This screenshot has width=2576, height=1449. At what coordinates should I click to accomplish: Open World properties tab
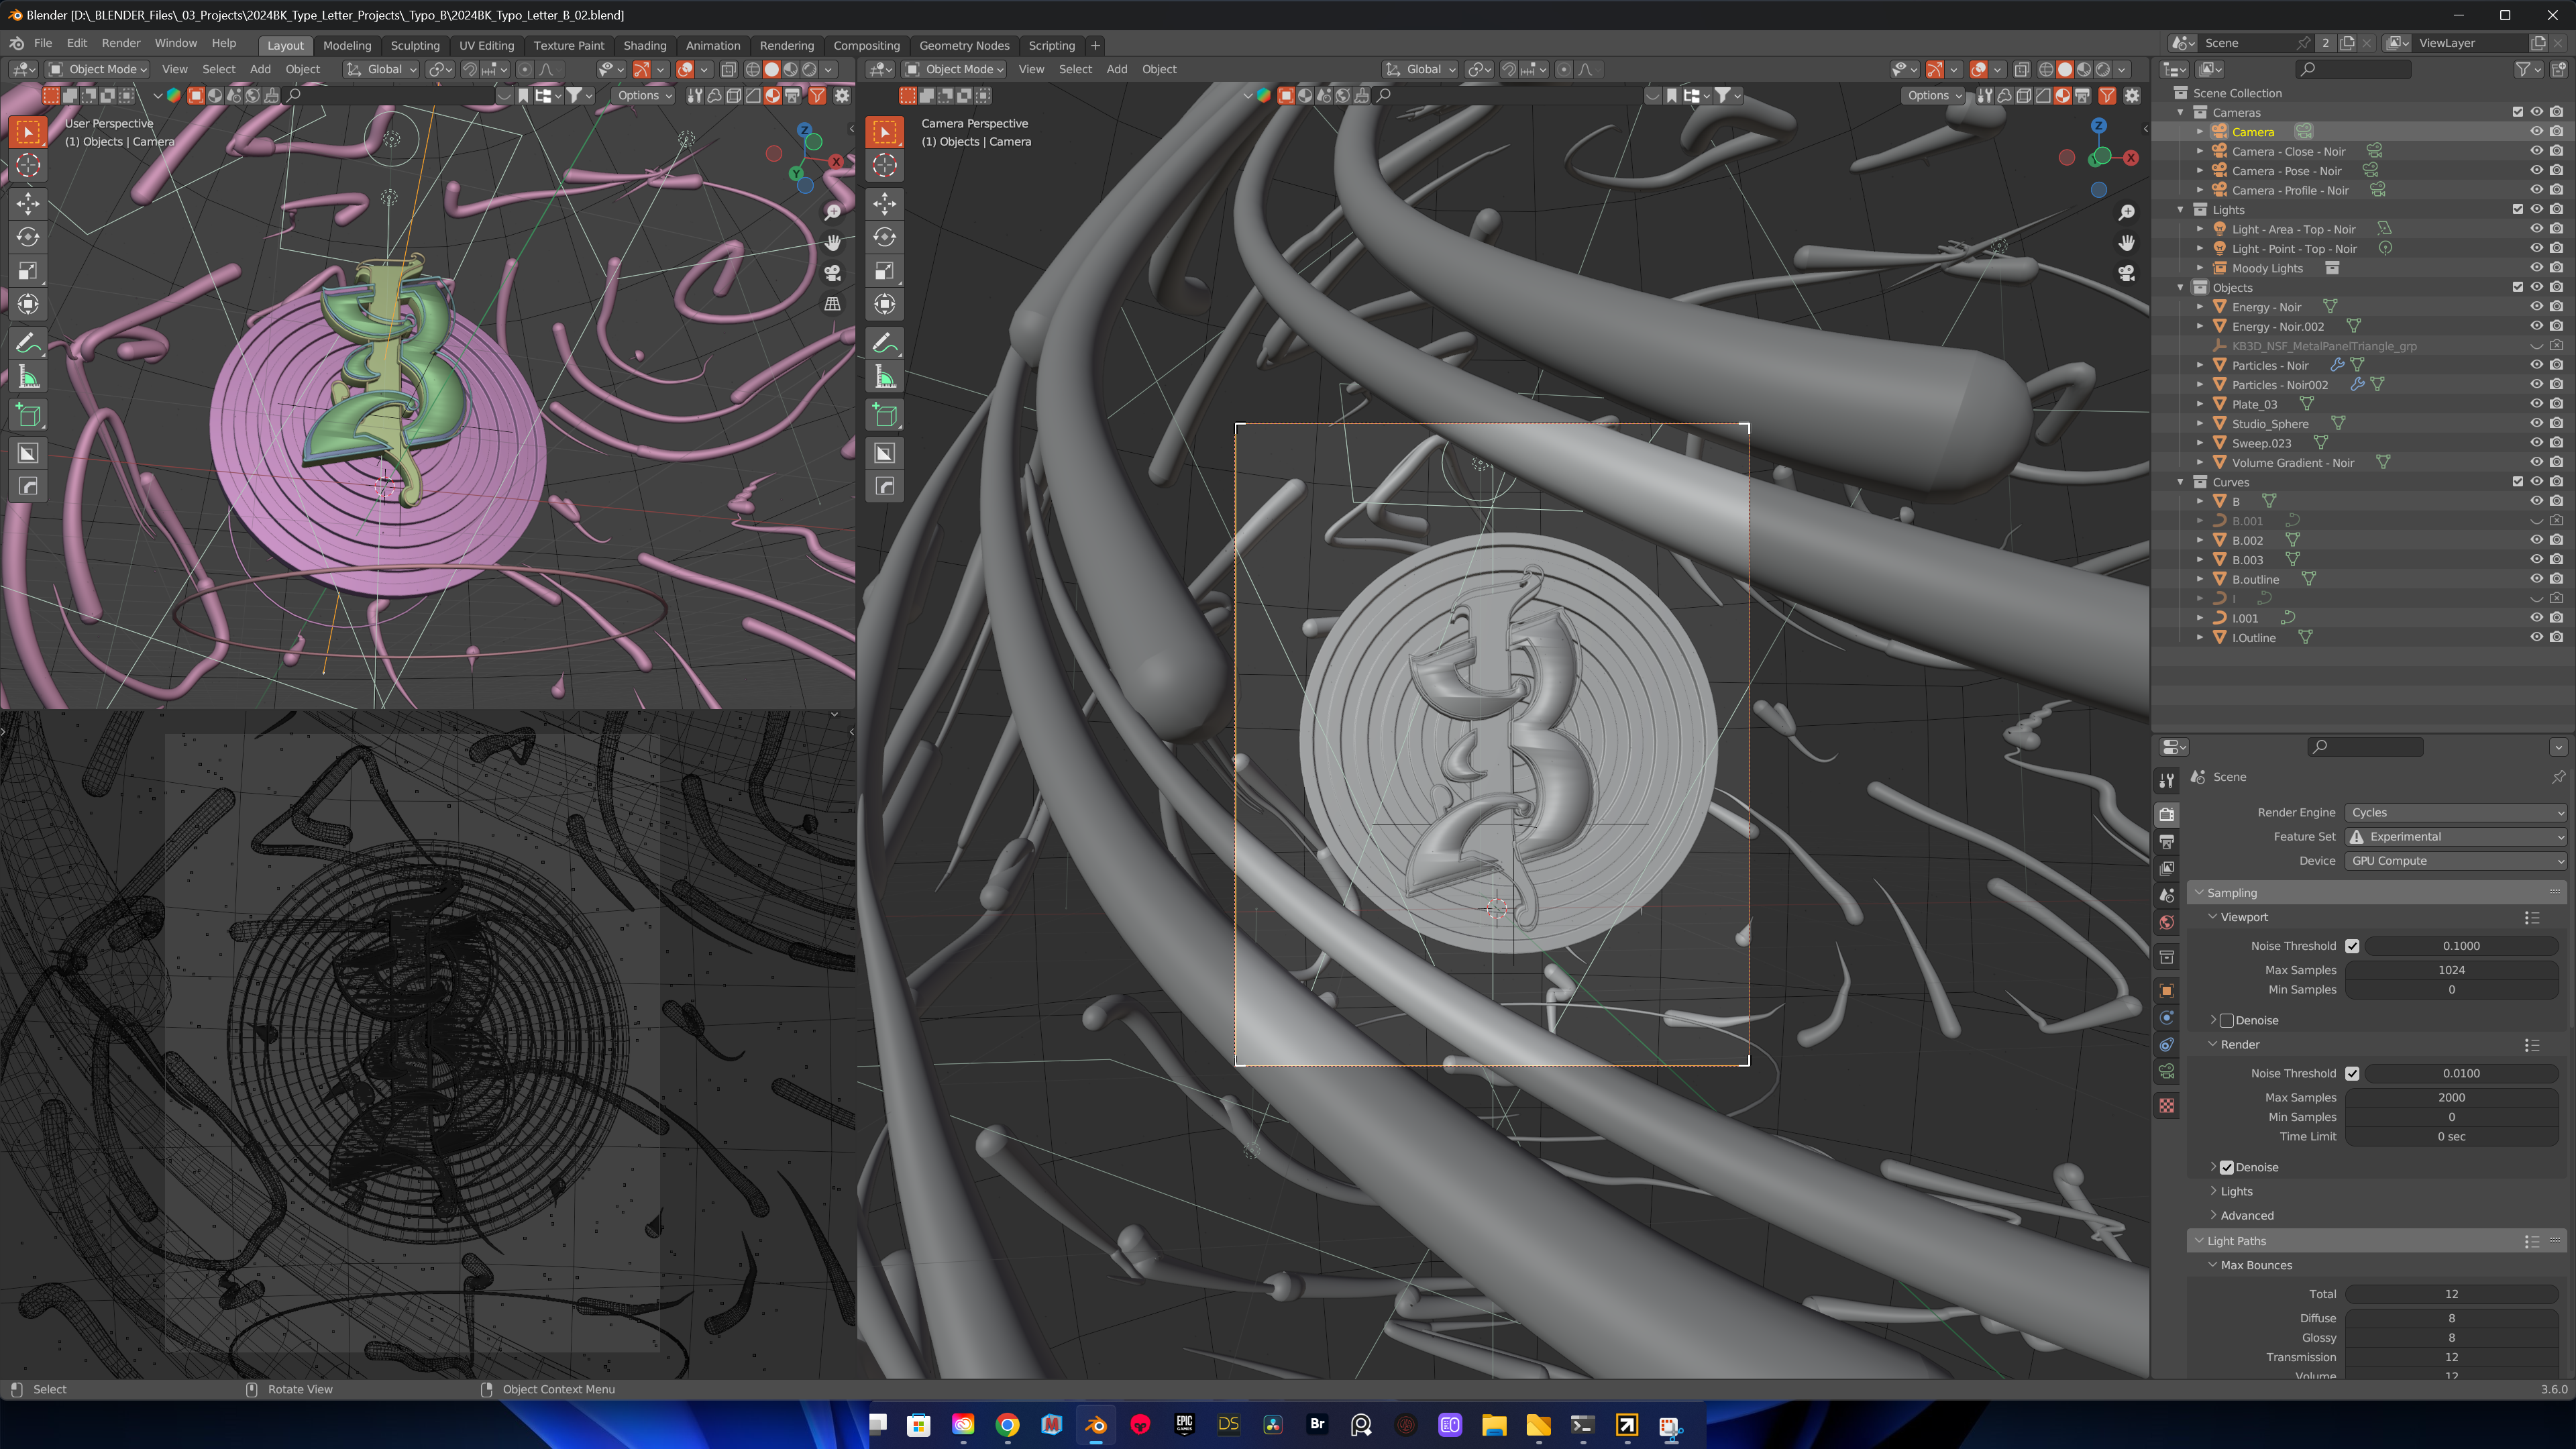tap(2167, 923)
